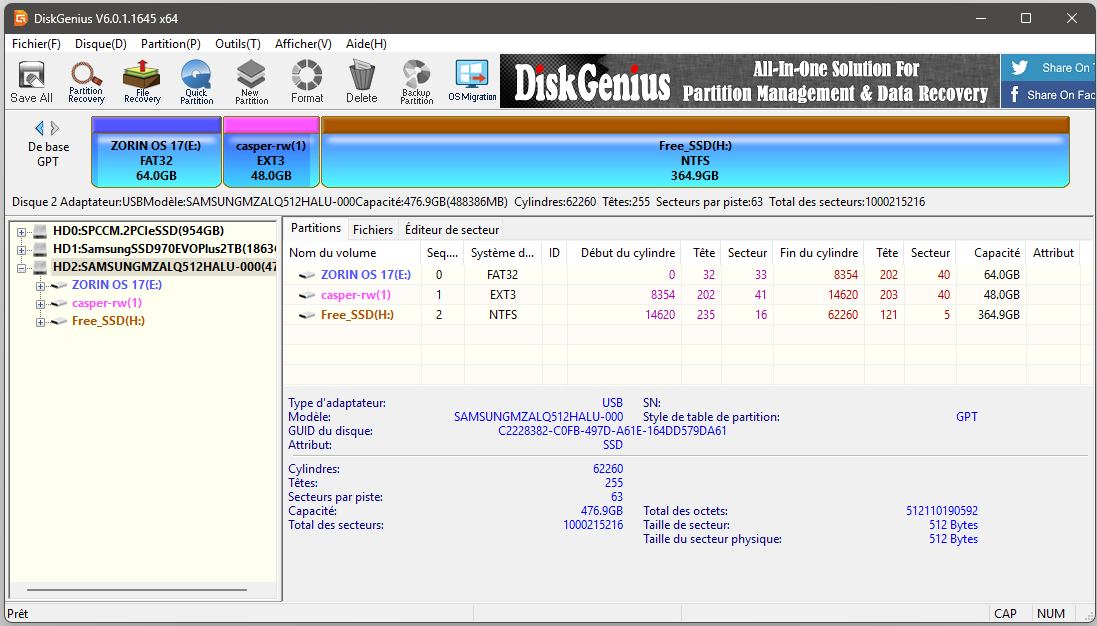The width and height of the screenshot is (1097, 626).
Task: Click the 364.9GB capacity cell
Action: pyautogui.click(x=998, y=315)
